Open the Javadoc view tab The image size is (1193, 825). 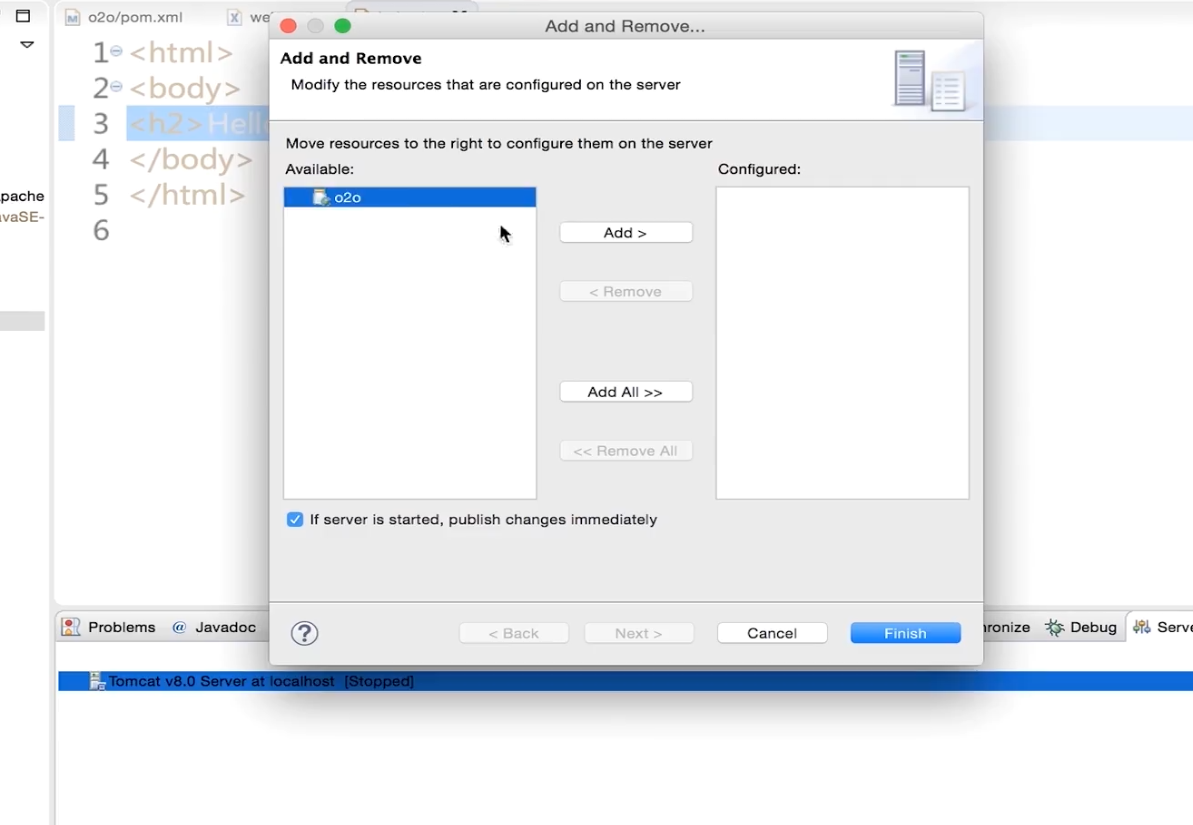click(x=214, y=627)
